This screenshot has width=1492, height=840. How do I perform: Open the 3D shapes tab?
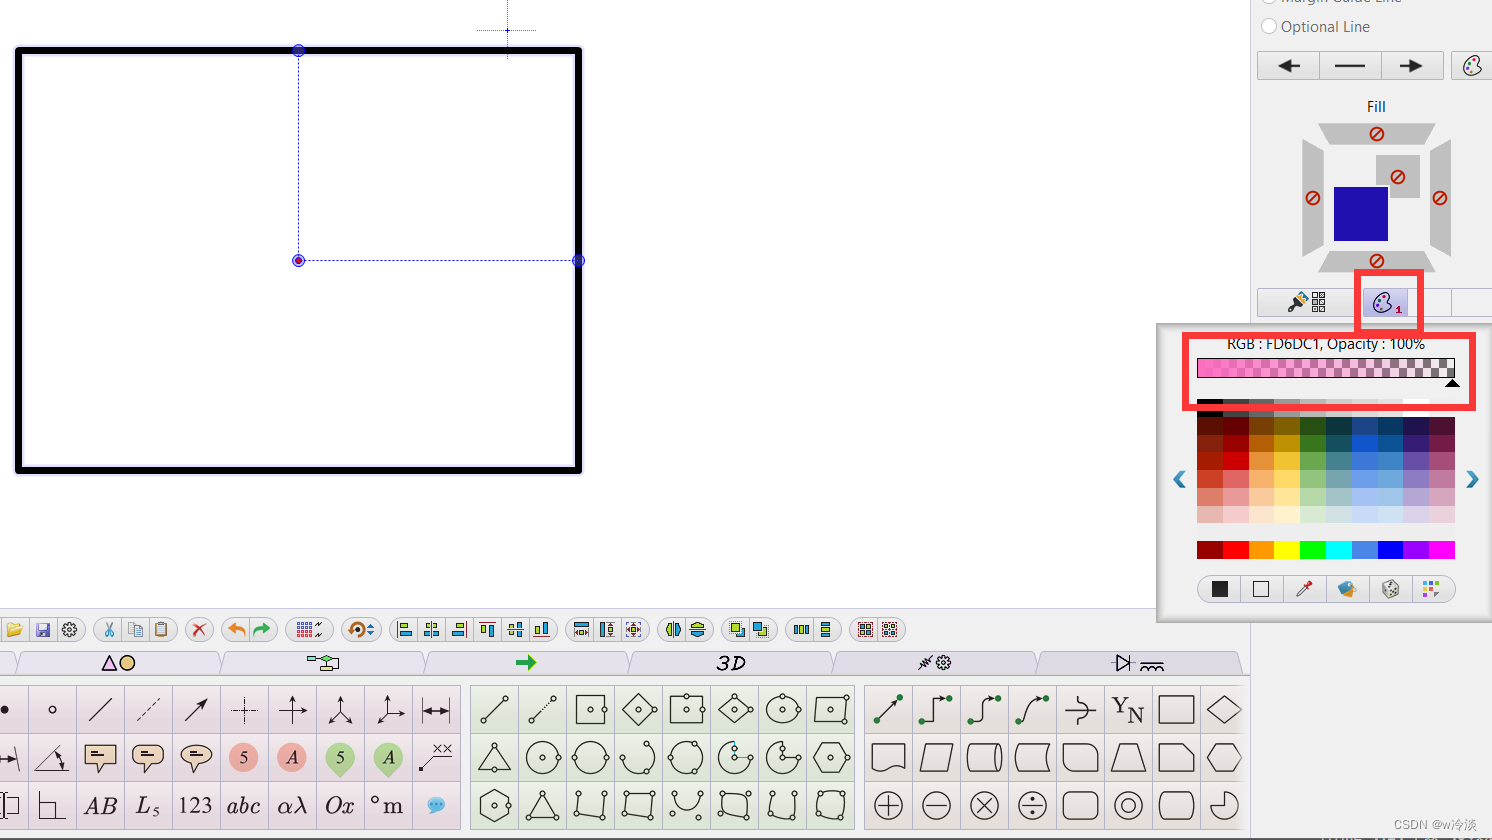tap(731, 663)
